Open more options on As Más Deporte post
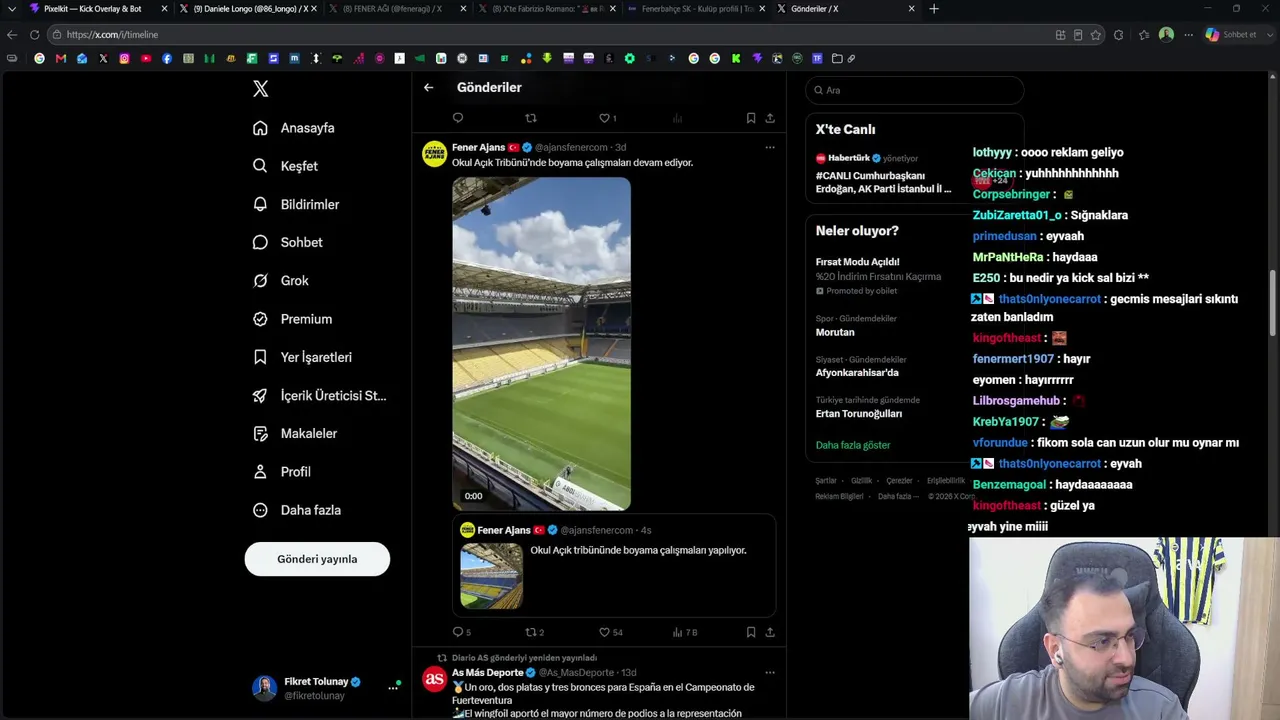 click(770, 673)
